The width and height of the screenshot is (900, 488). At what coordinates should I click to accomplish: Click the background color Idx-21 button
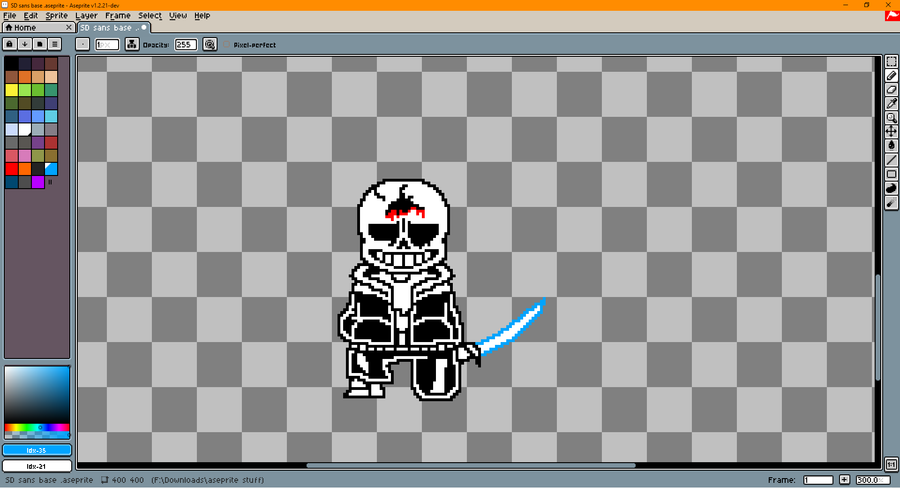coord(37,466)
